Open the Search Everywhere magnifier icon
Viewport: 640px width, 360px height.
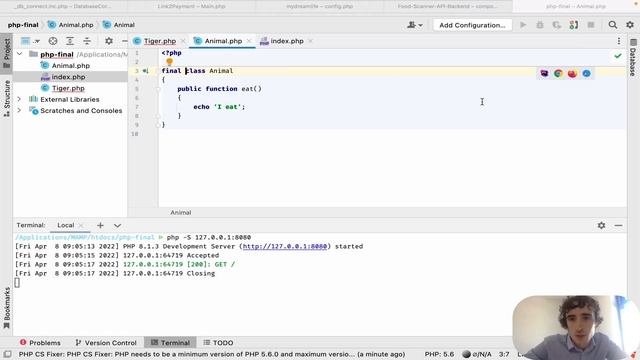click(612, 25)
